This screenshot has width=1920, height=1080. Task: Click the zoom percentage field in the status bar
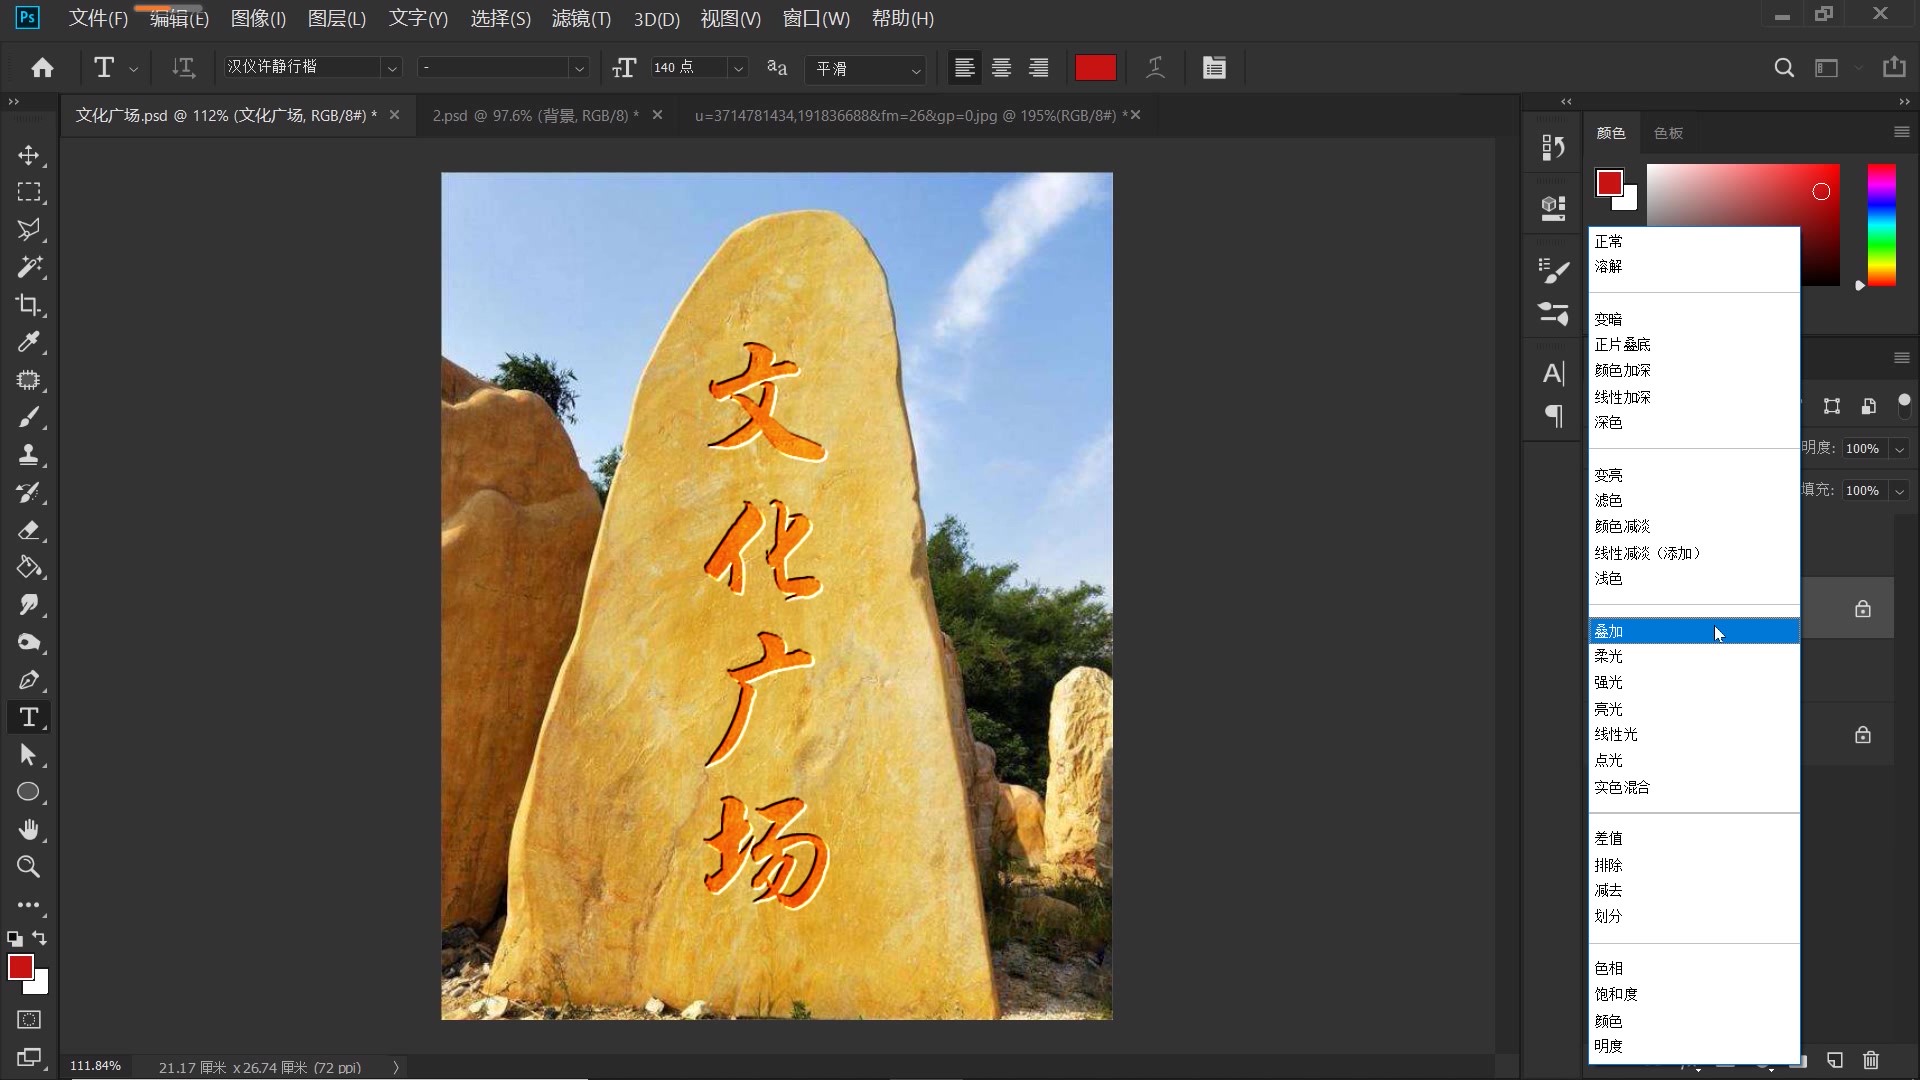(x=95, y=1065)
